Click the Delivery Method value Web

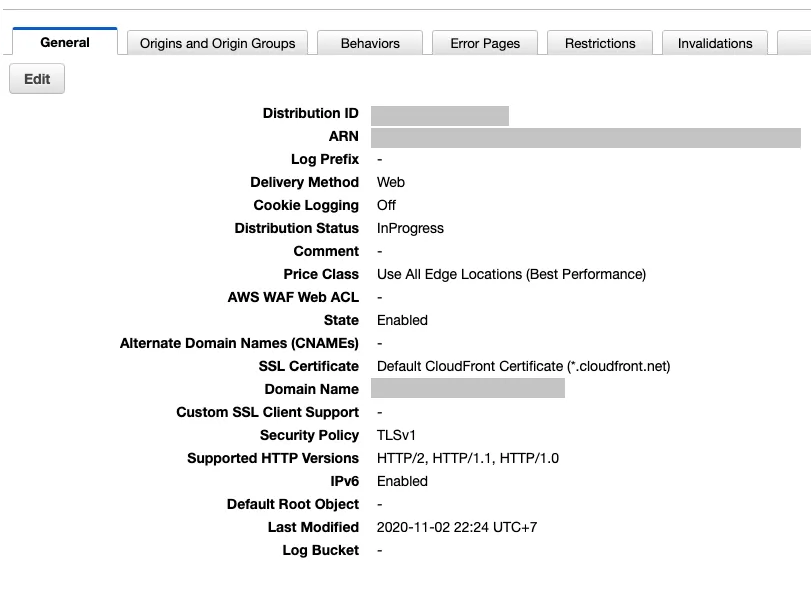[391, 182]
